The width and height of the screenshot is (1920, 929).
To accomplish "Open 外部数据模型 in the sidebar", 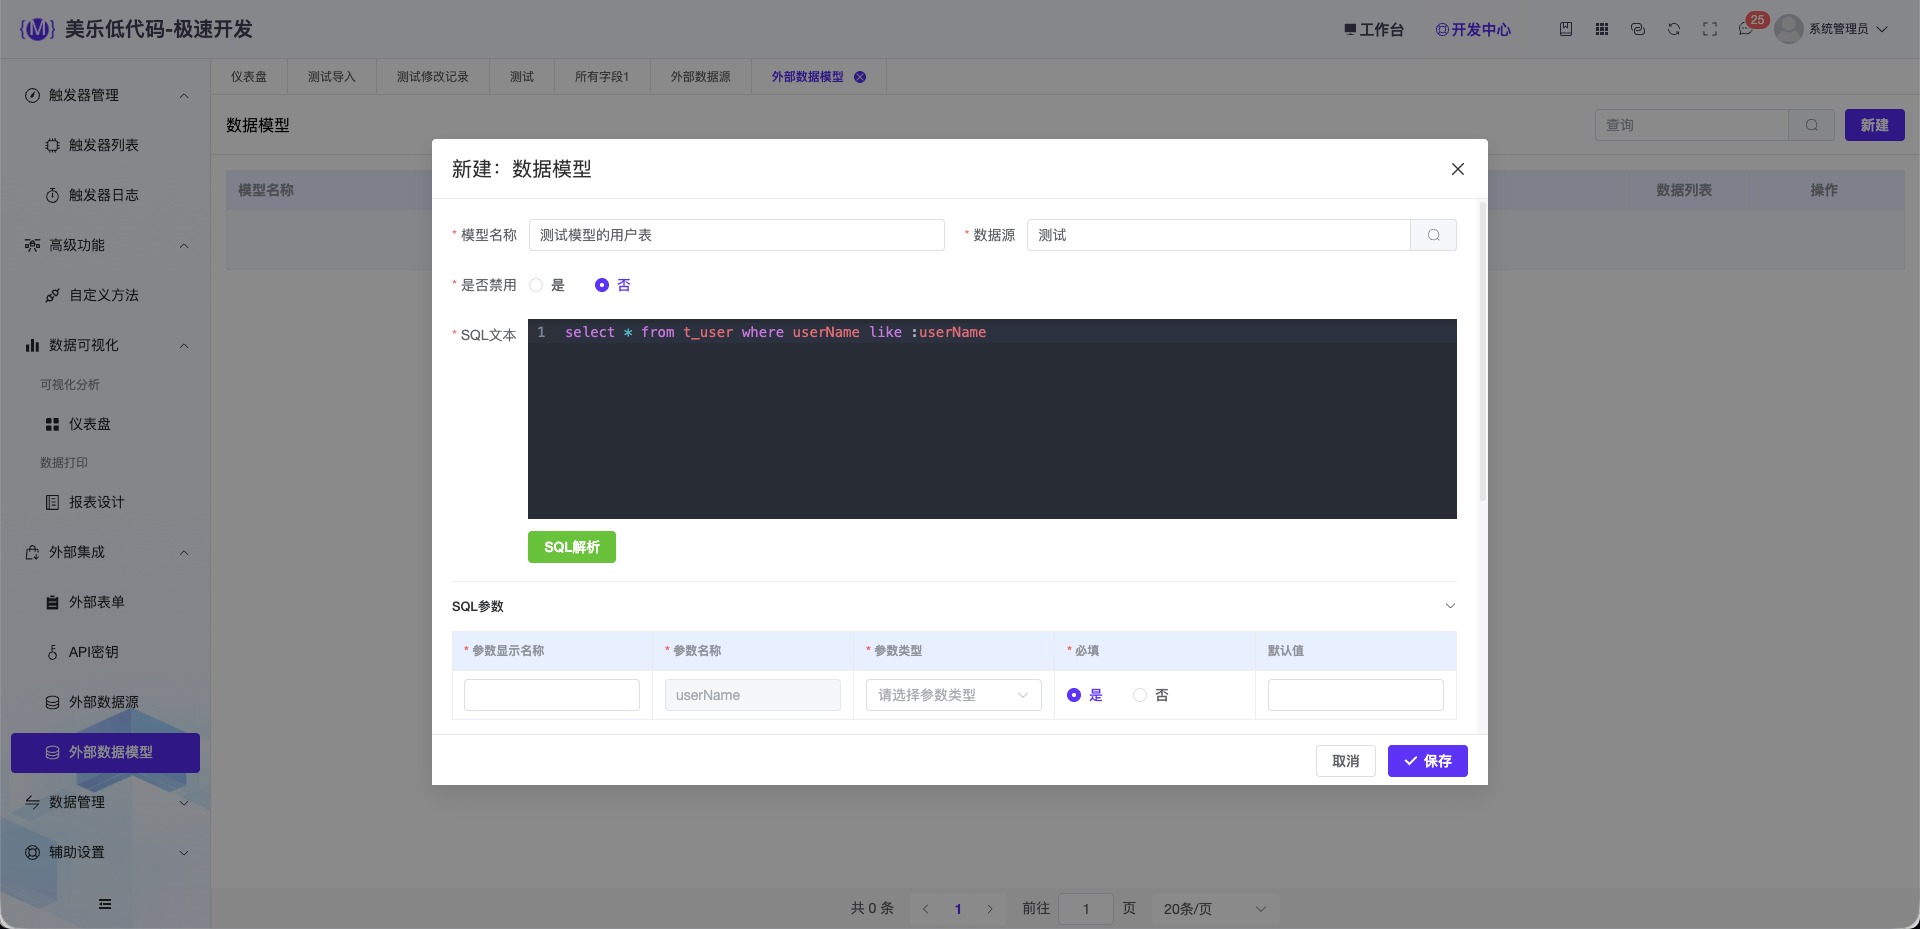I will click(x=105, y=753).
